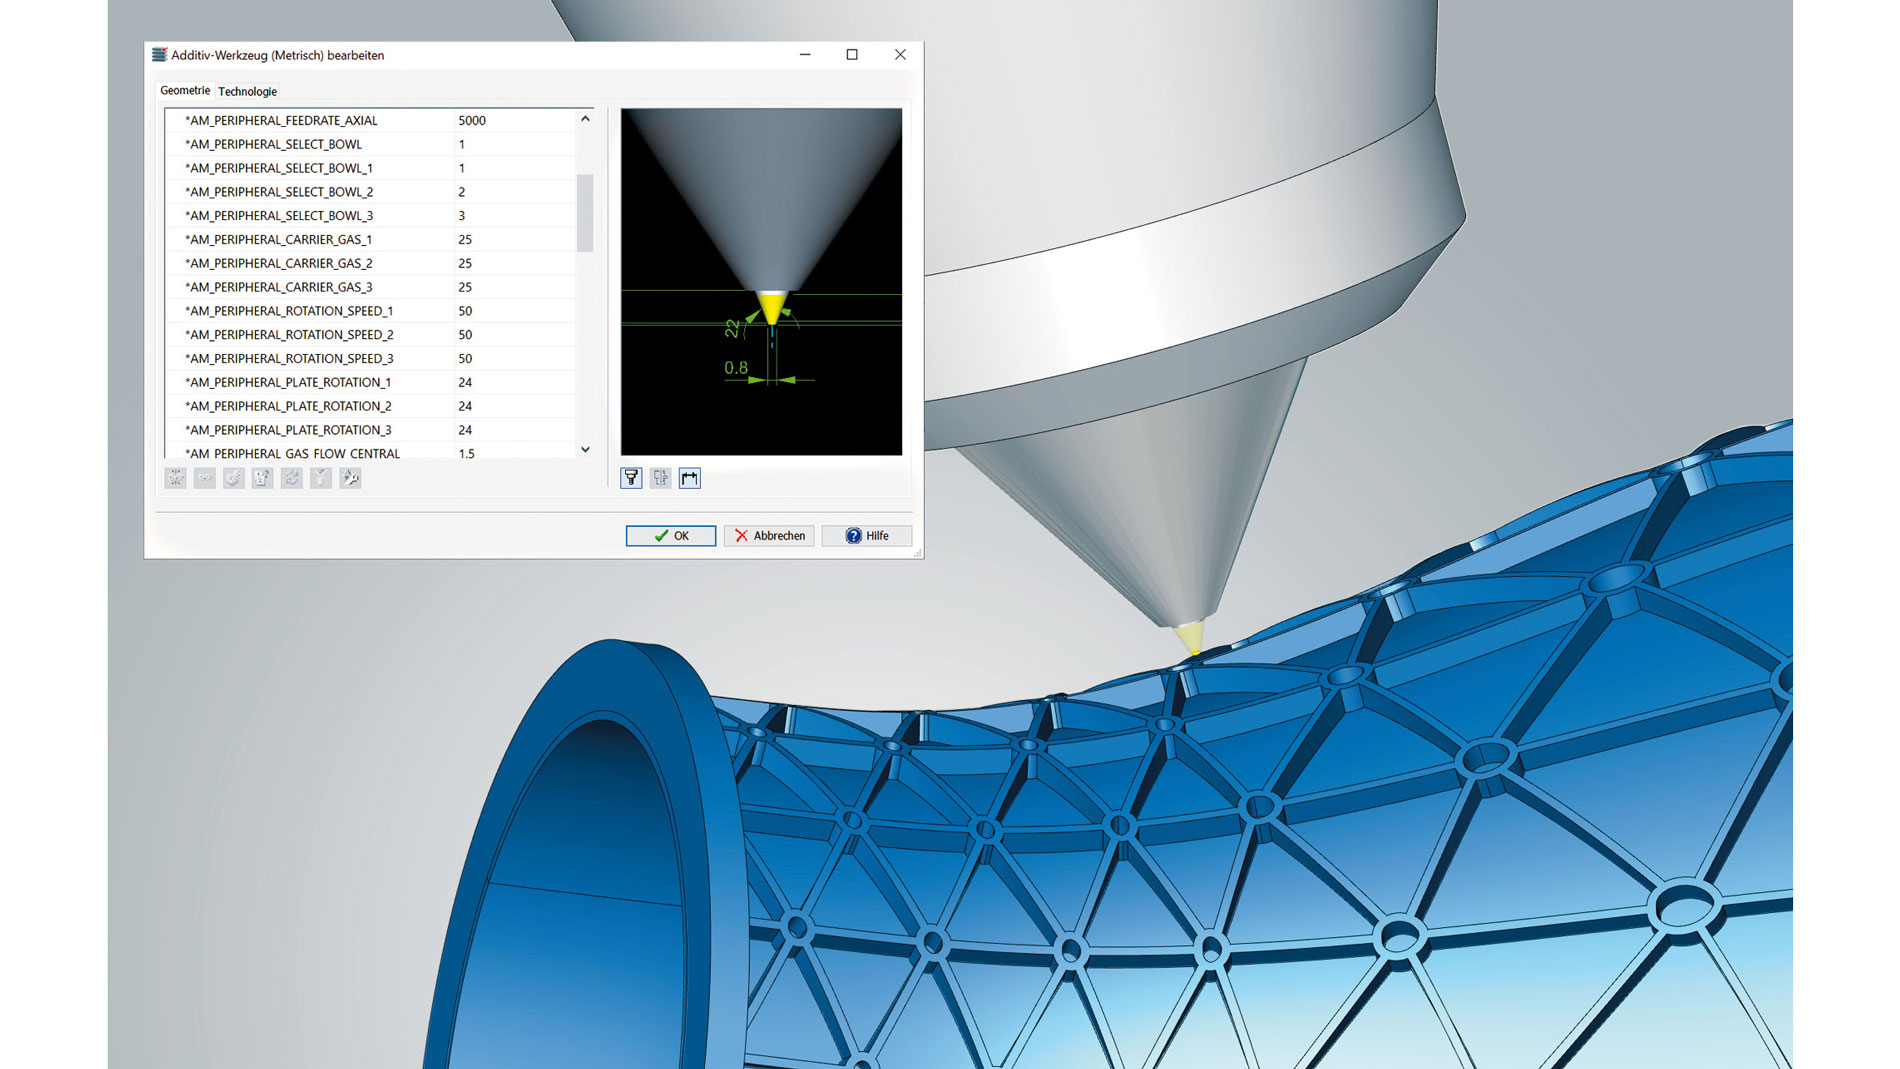Screen dimensions: 1900x1069
Task: Click the nozzle tool preview image
Action: (761, 282)
